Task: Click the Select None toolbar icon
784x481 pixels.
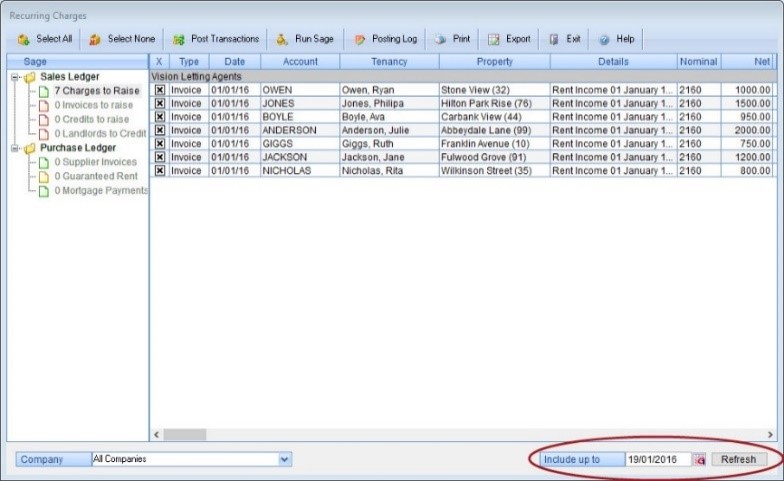Action: click(95, 40)
